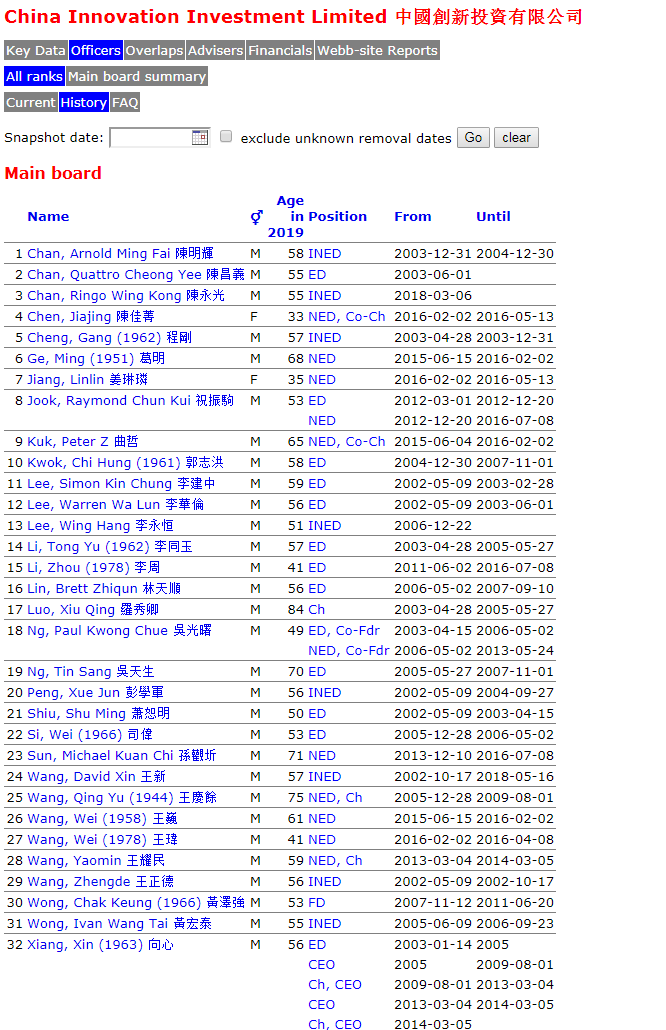Image resolution: width=666 pixels, height=1030 pixels.
Task: Open Chan, Arnold Ming Fai profile link
Action: (120, 254)
